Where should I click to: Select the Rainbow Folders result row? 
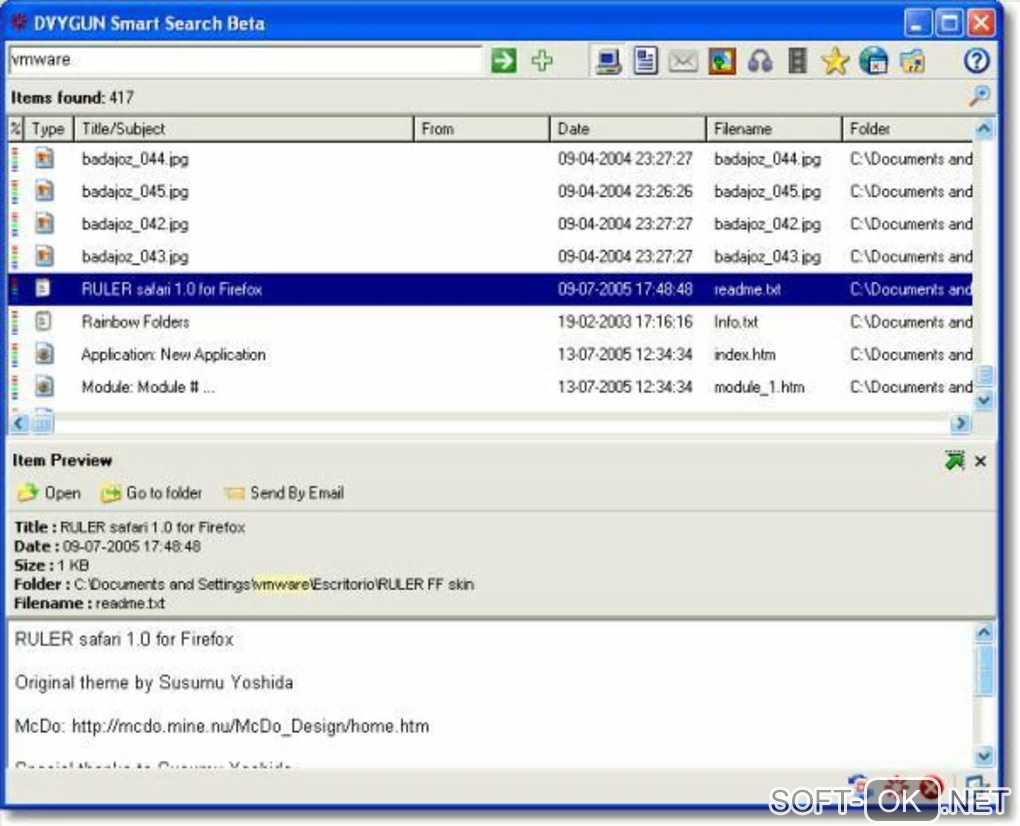[490, 321]
